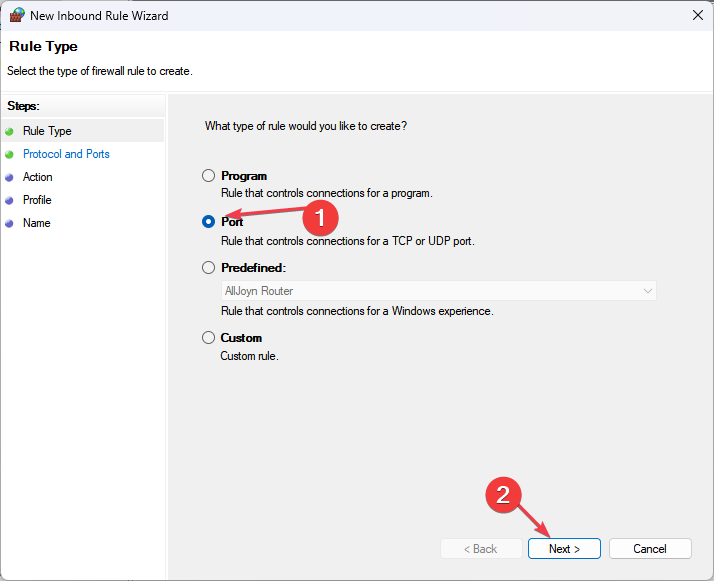Choose the Predefined radio option

pyautogui.click(x=209, y=268)
